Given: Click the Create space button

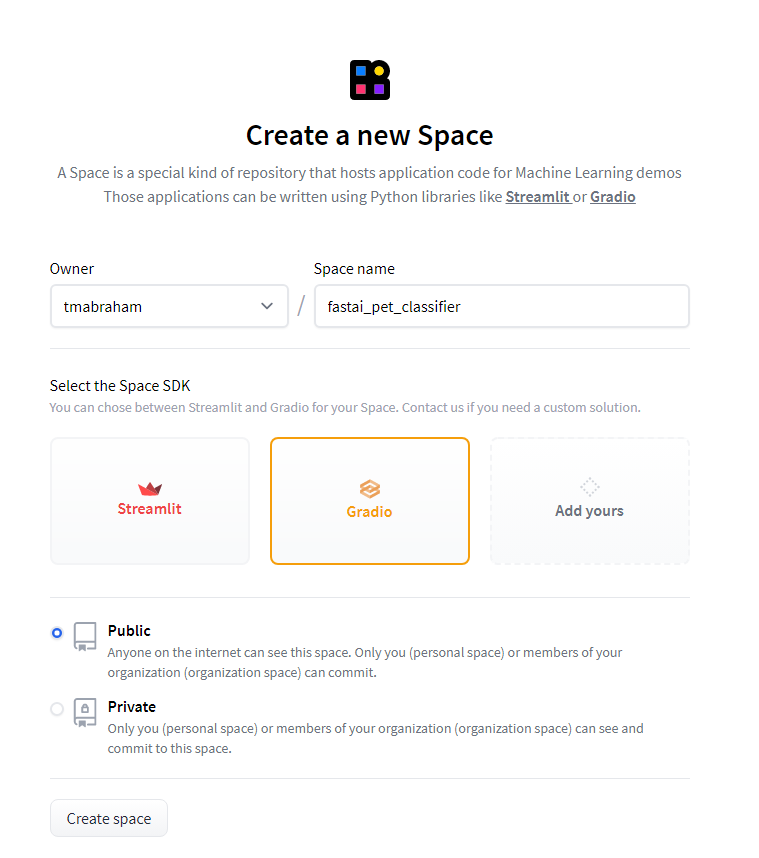Looking at the screenshot, I should click(109, 818).
